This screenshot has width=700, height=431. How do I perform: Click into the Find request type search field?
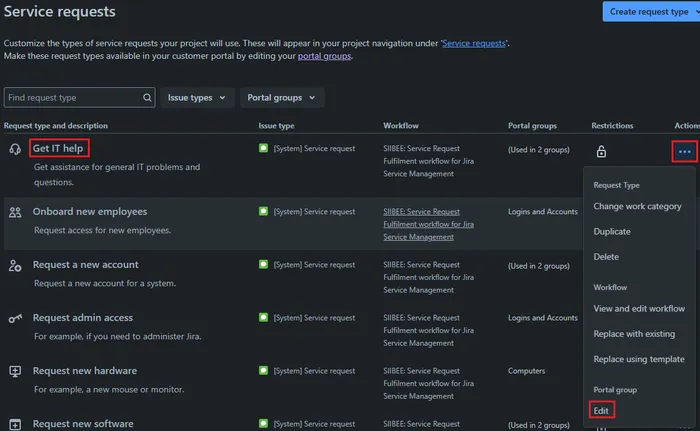pos(70,98)
